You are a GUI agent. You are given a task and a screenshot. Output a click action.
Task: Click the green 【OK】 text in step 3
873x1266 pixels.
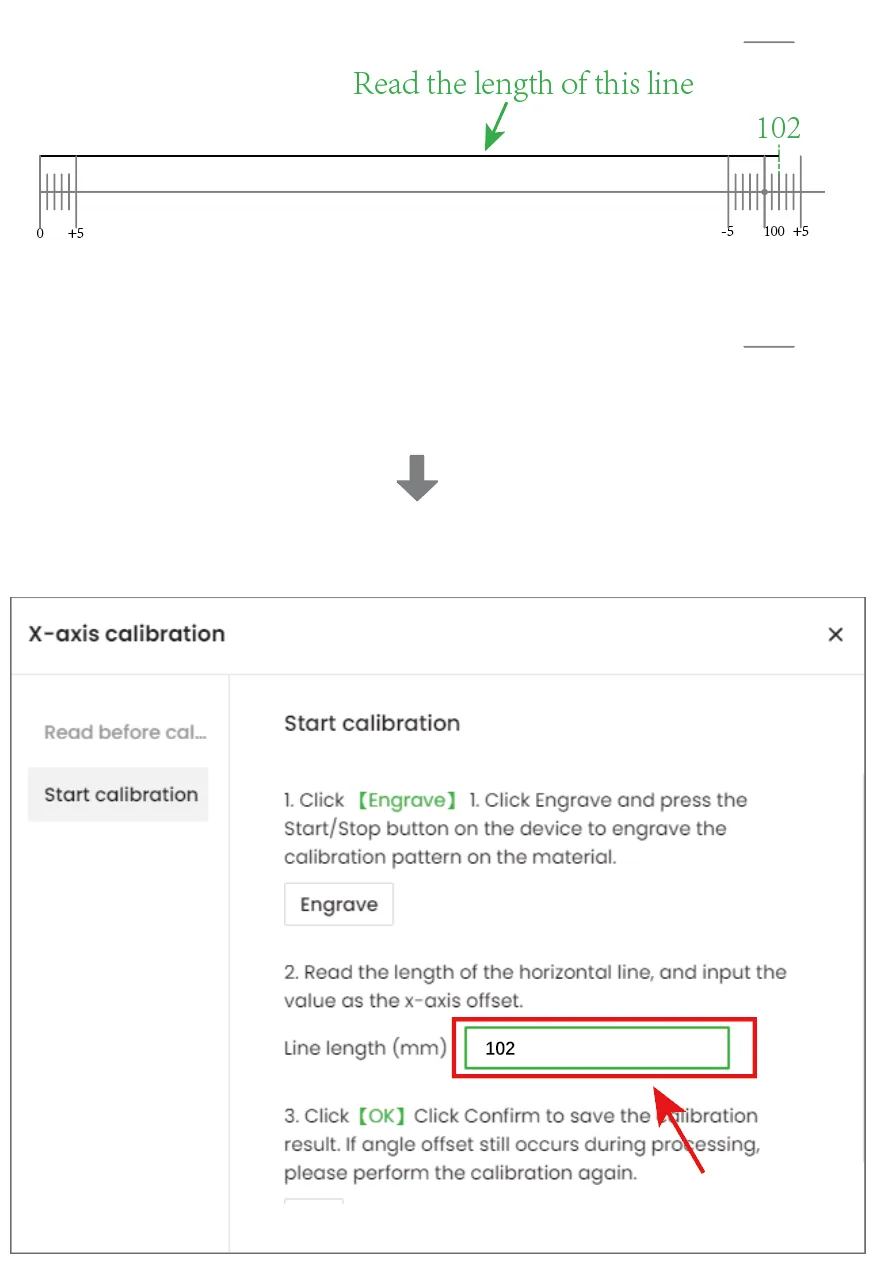point(381,1115)
